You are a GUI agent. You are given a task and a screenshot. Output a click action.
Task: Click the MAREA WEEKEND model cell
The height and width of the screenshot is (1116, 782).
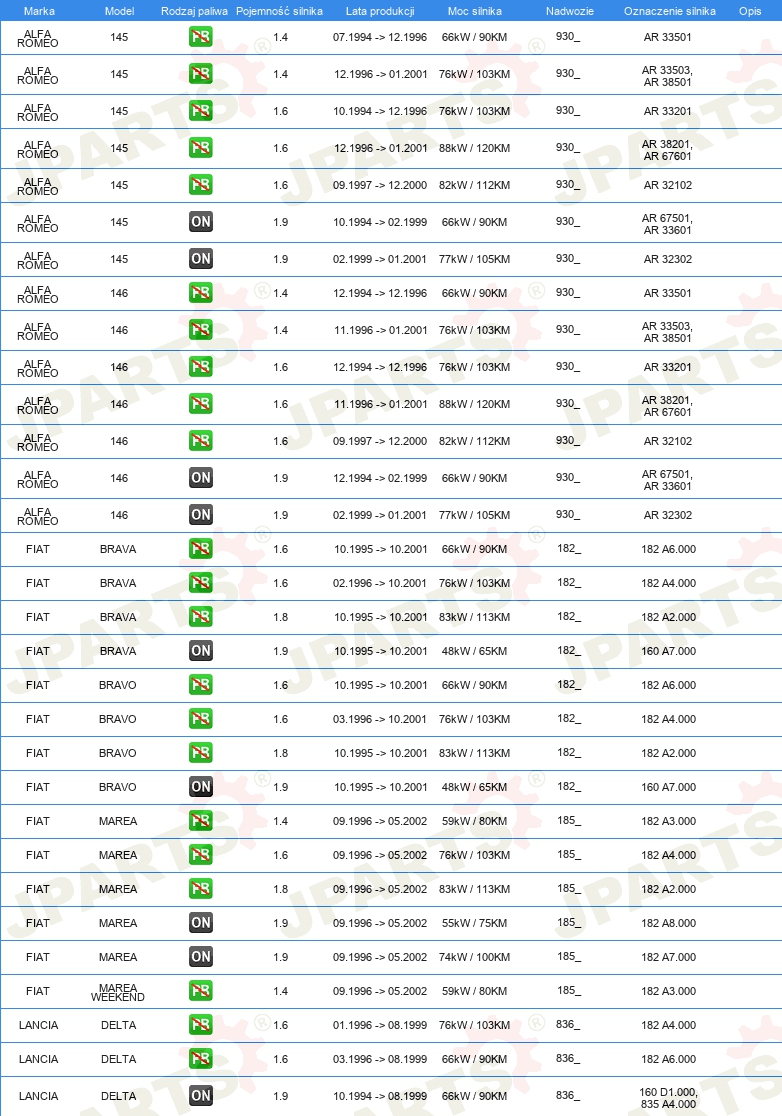click(118, 993)
